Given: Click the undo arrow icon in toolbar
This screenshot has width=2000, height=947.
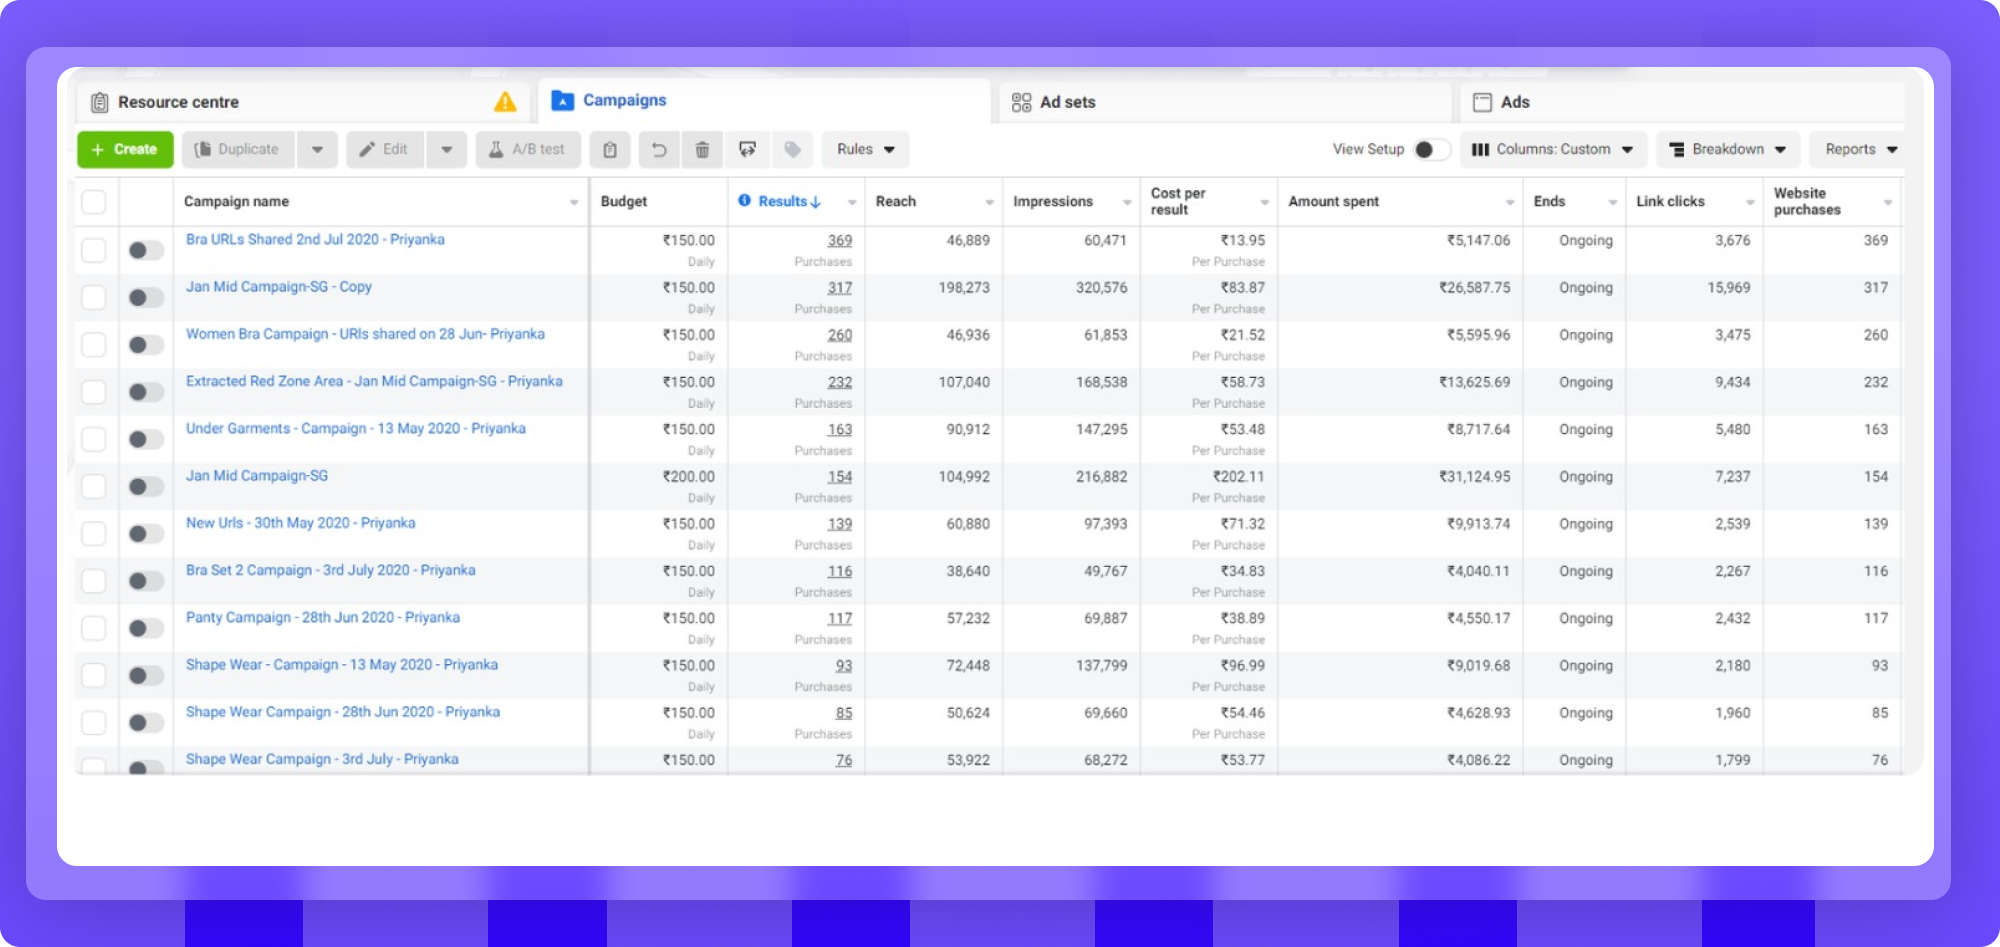Looking at the screenshot, I should (658, 150).
